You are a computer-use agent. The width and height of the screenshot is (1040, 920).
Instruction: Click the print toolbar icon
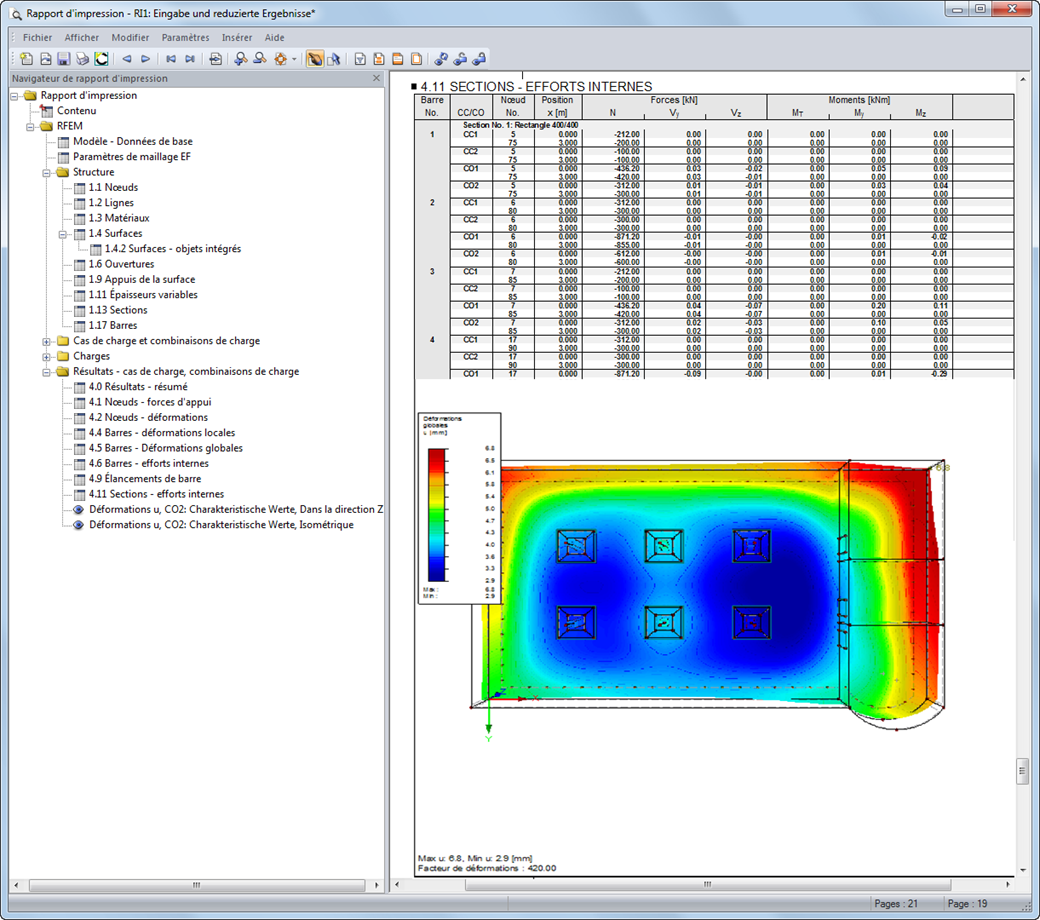point(82,59)
